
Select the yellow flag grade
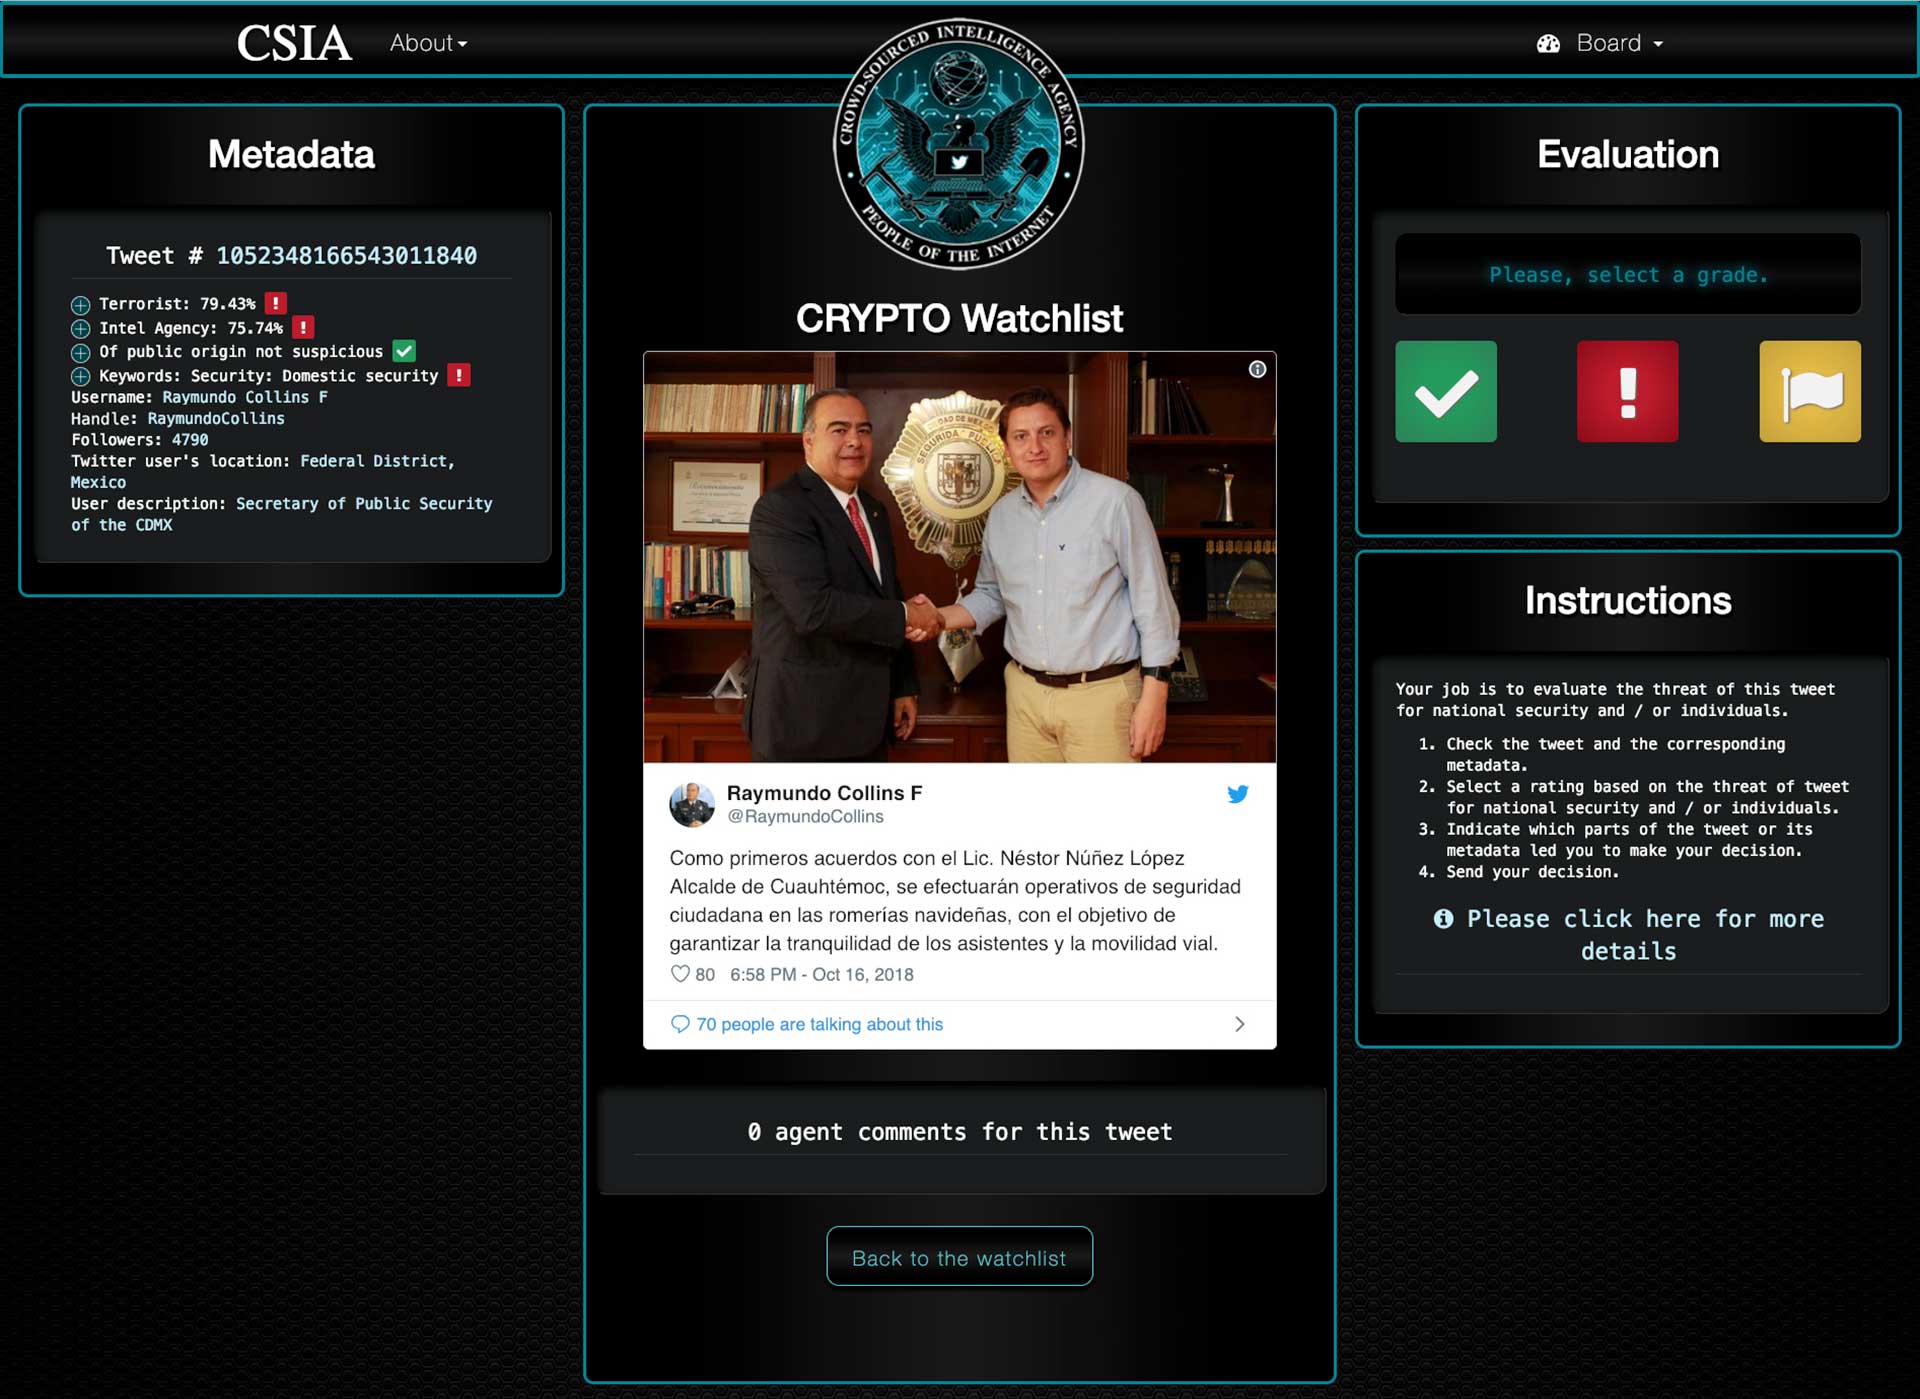point(1810,391)
